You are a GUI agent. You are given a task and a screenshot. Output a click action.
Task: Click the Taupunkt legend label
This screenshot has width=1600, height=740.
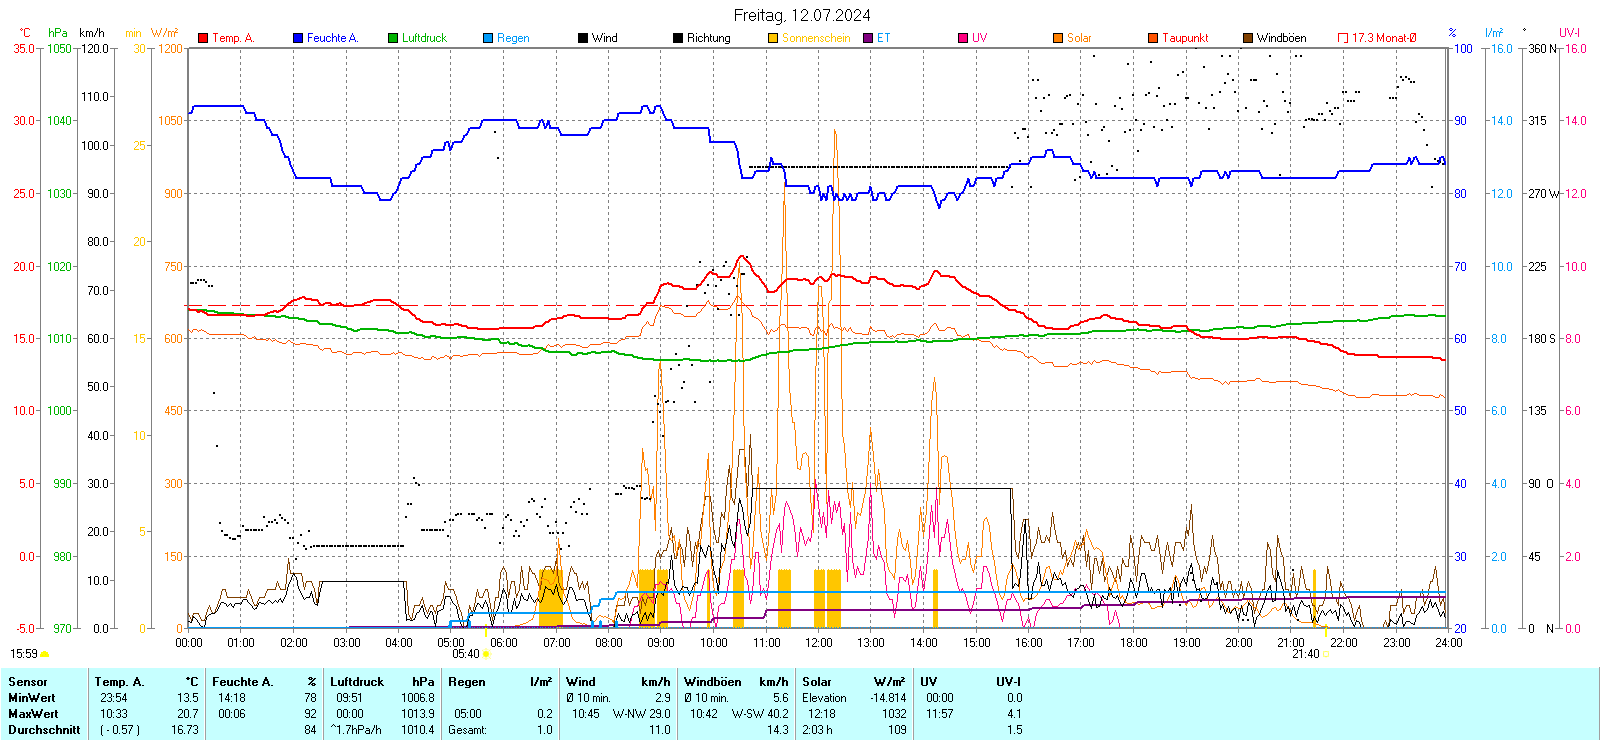pos(1185,38)
